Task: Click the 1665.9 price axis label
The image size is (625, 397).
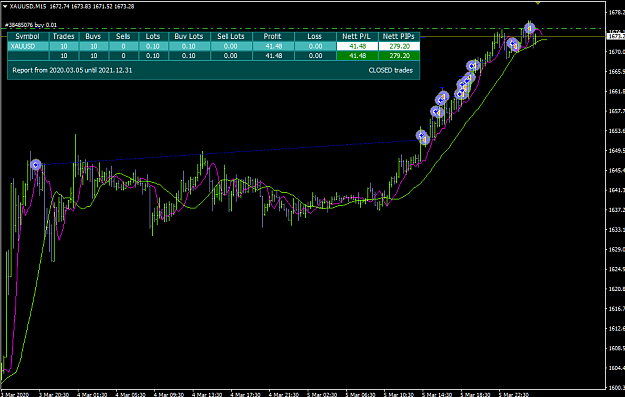Action: click(617, 71)
